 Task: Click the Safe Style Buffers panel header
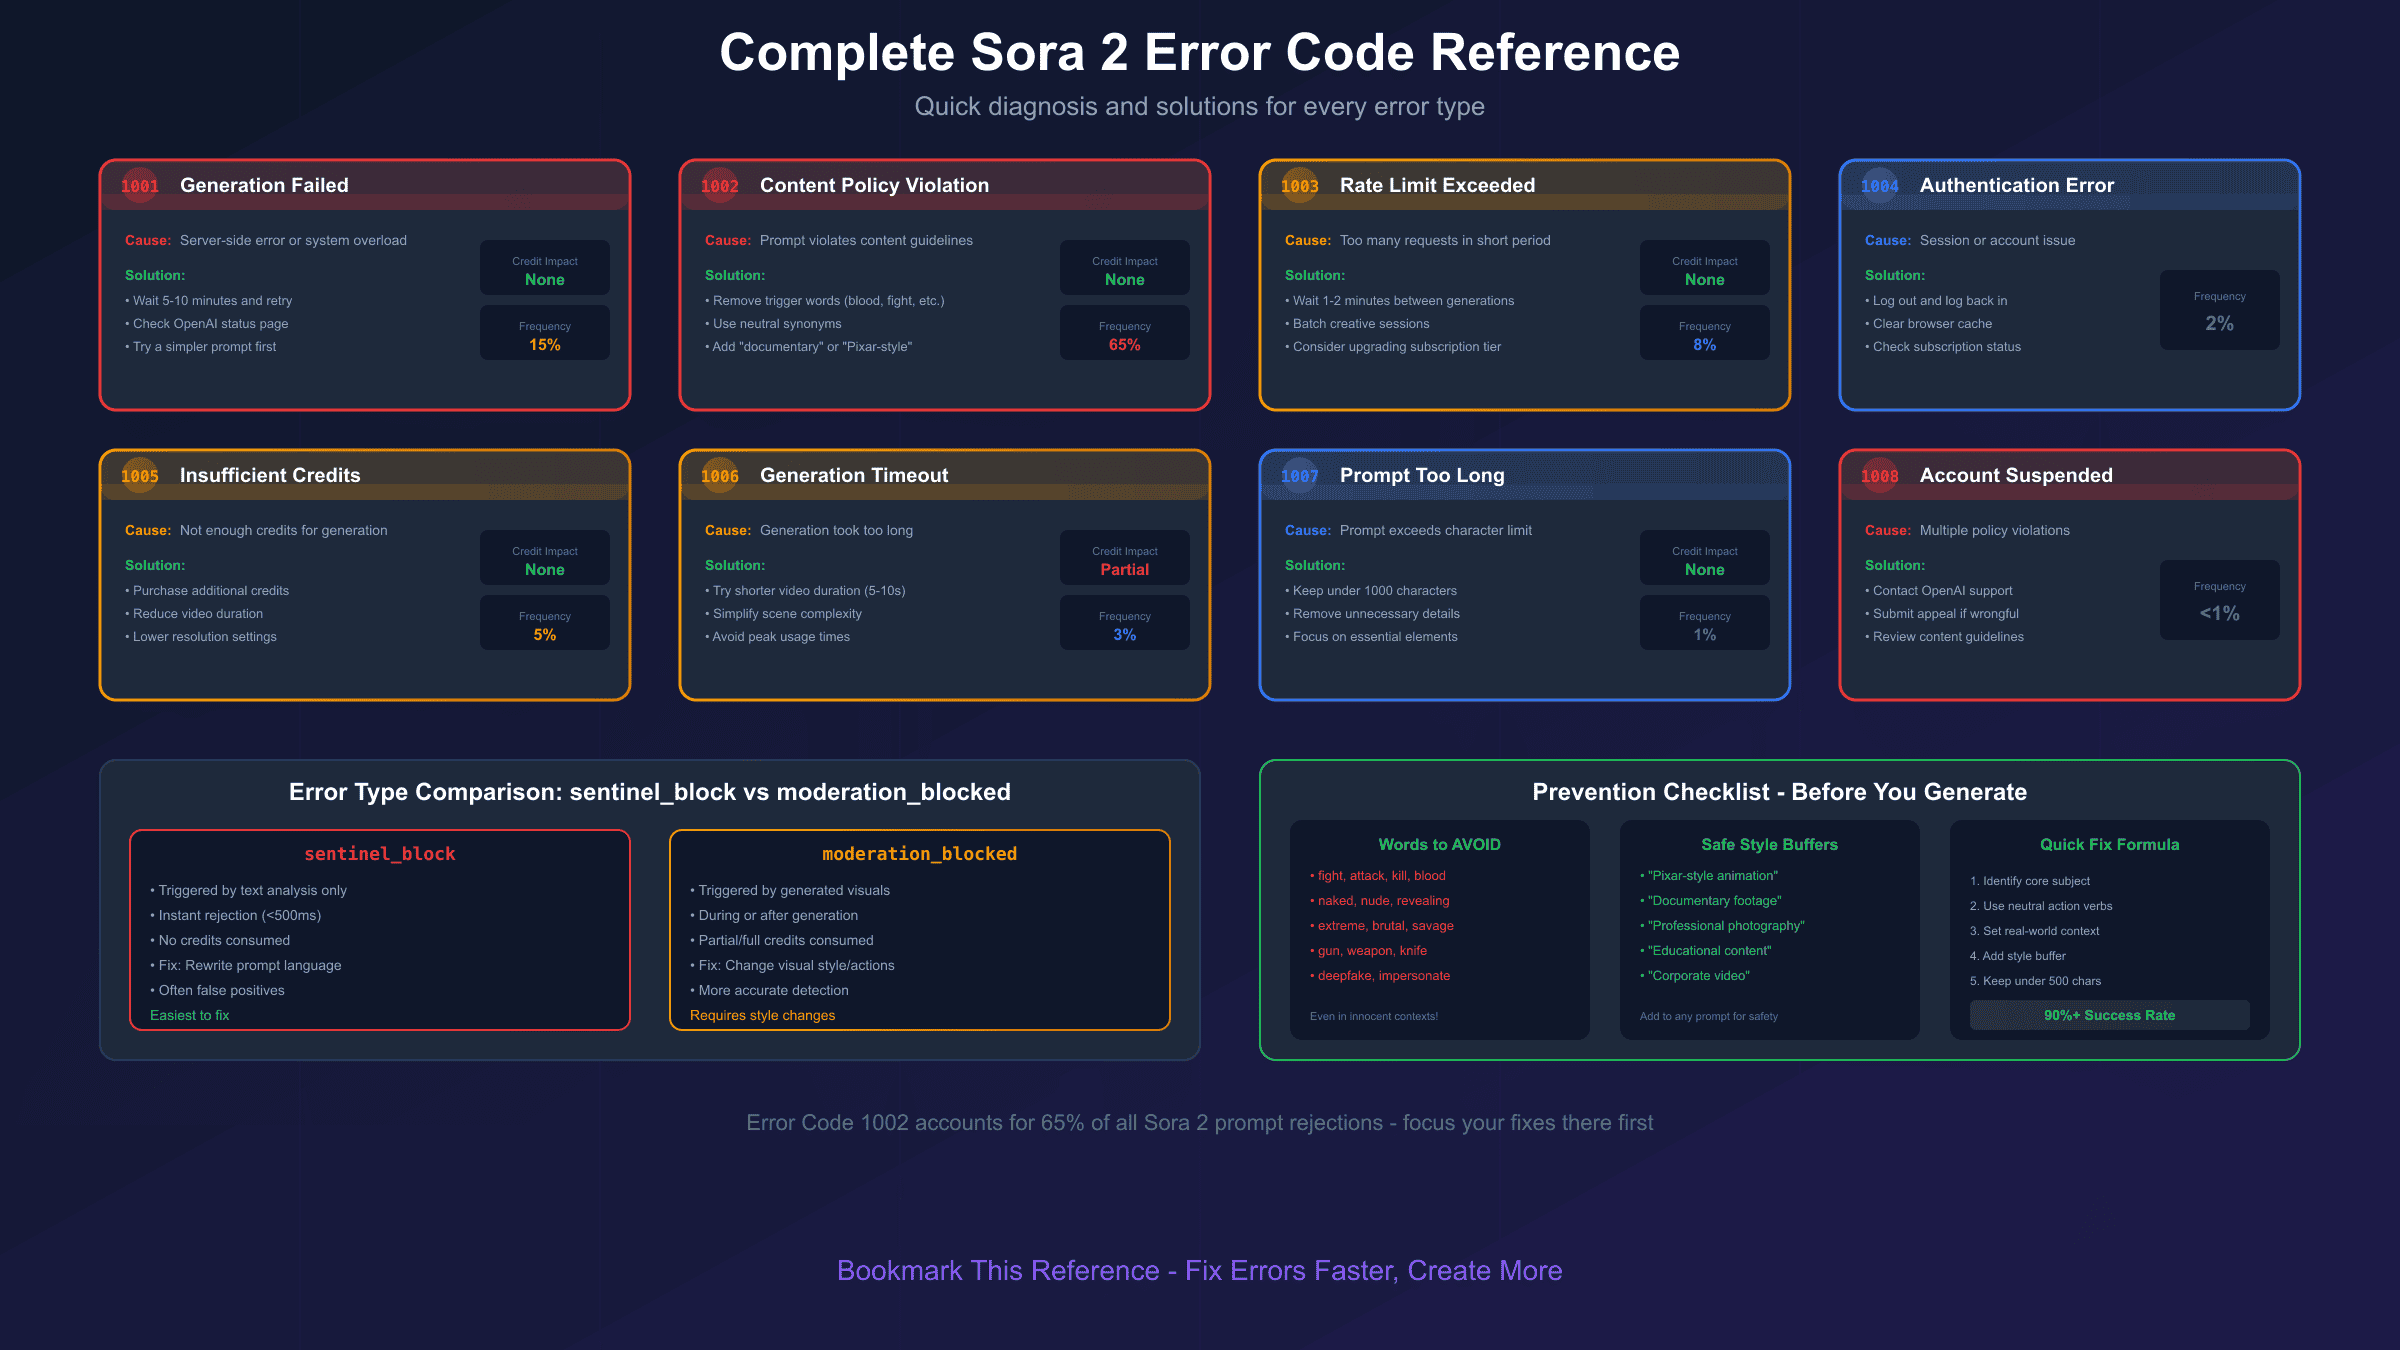(x=1768, y=845)
